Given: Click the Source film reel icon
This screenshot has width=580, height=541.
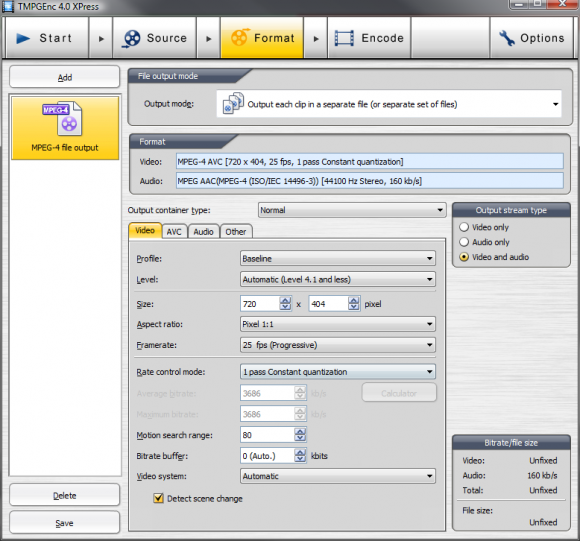Looking at the screenshot, I should (x=131, y=38).
